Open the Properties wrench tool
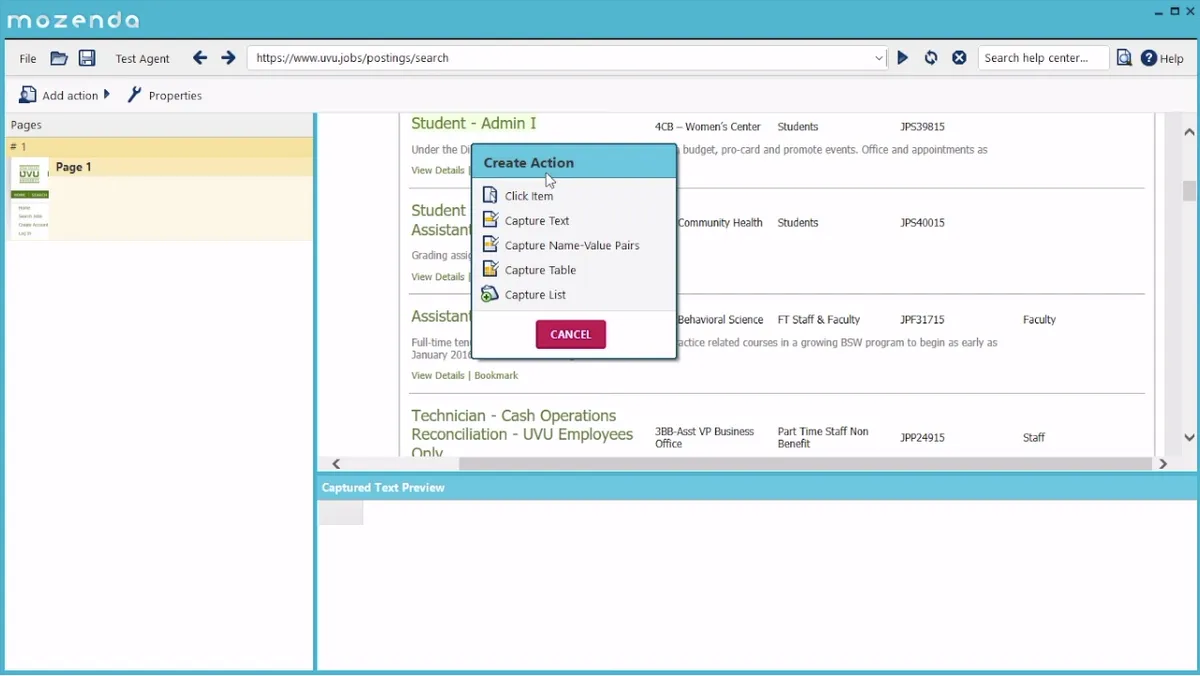 (x=164, y=95)
